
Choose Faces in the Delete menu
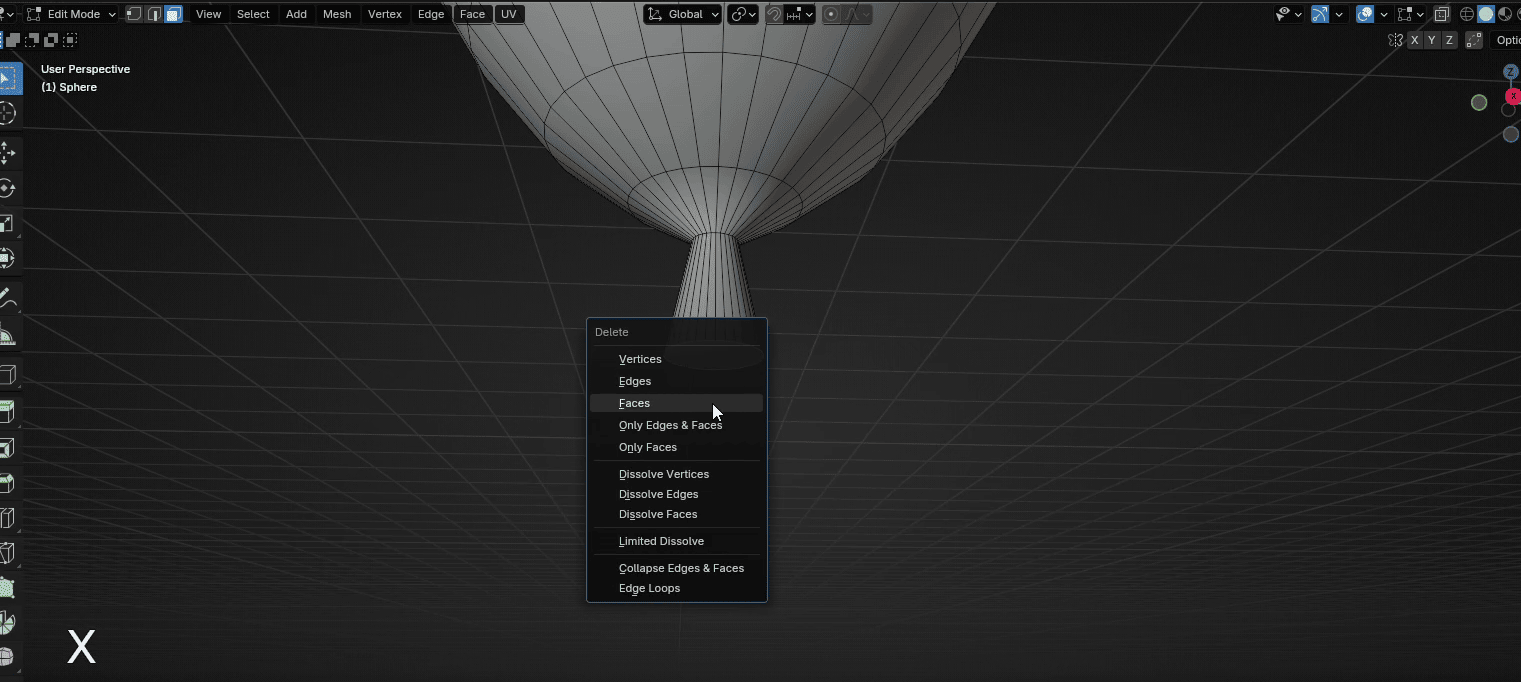tap(634, 403)
